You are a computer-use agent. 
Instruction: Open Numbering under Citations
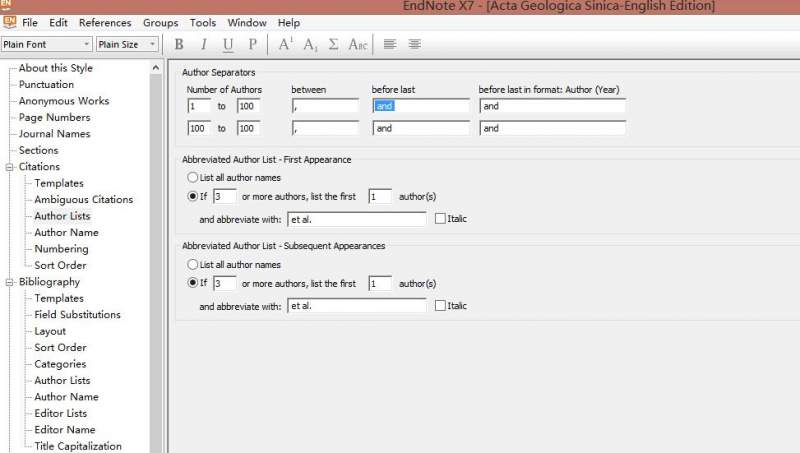click(x=61, y=249)
